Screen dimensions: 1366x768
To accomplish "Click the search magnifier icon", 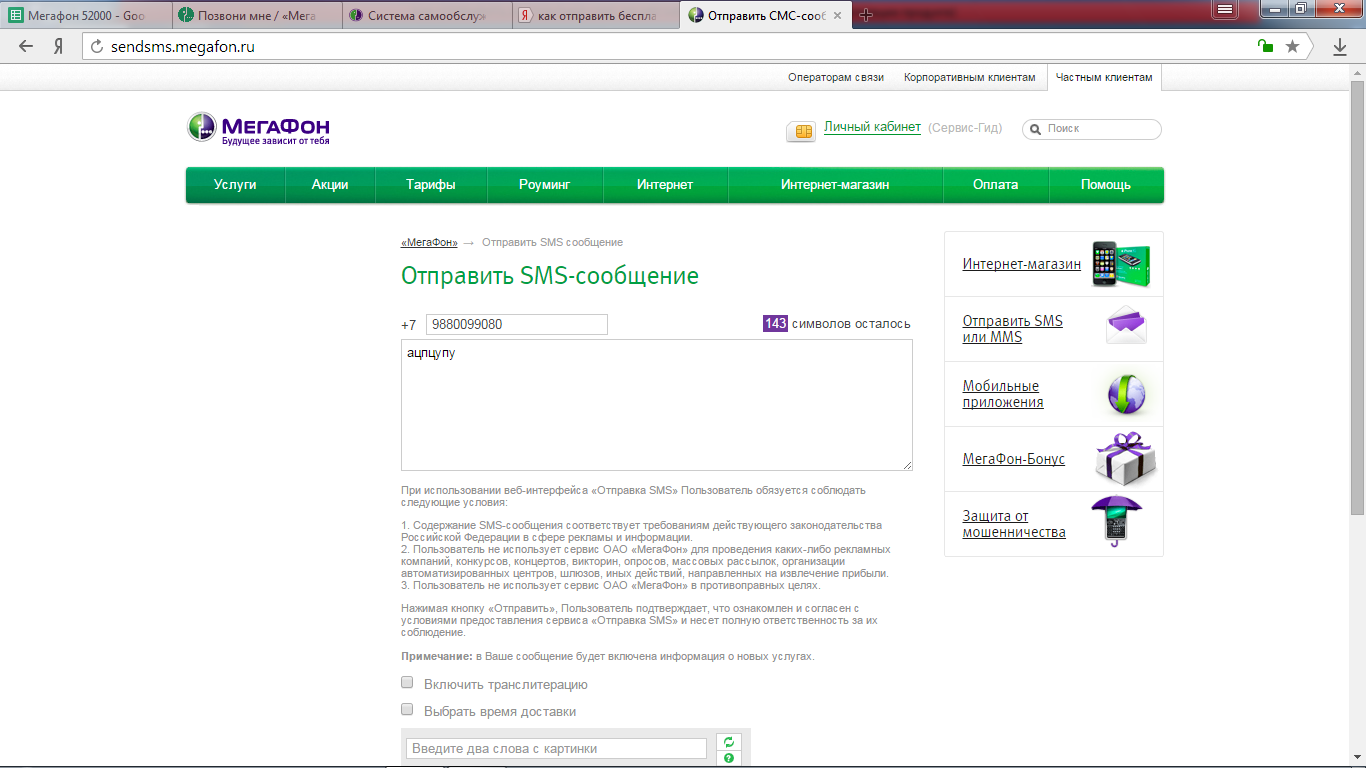I will click(1035, 129).
